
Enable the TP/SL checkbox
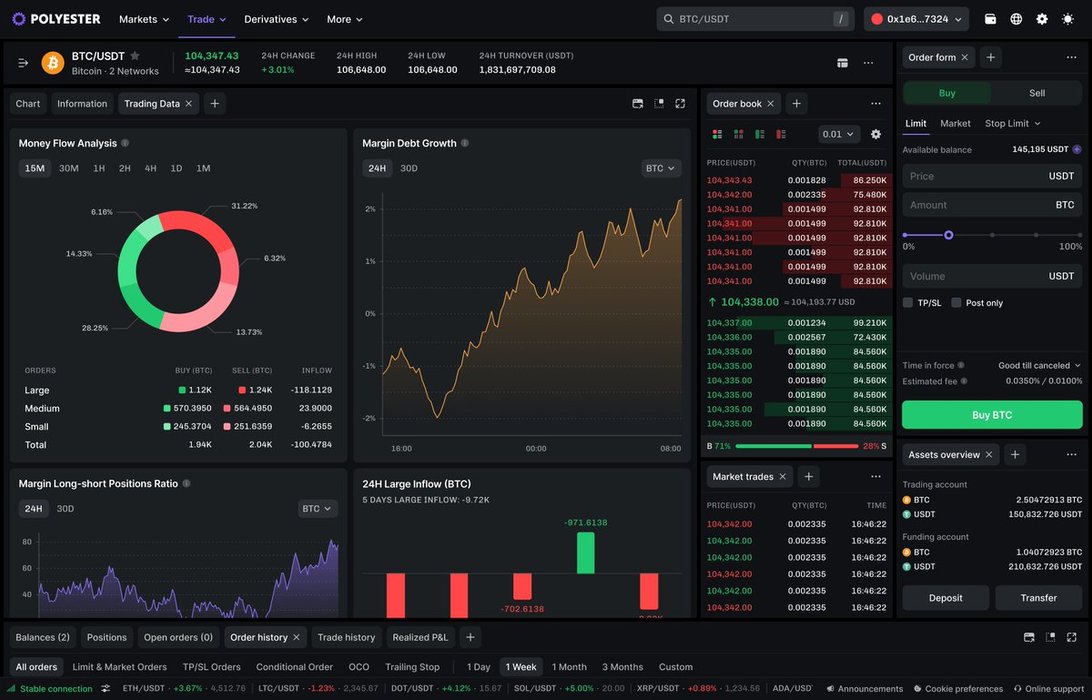coord(908,302)
